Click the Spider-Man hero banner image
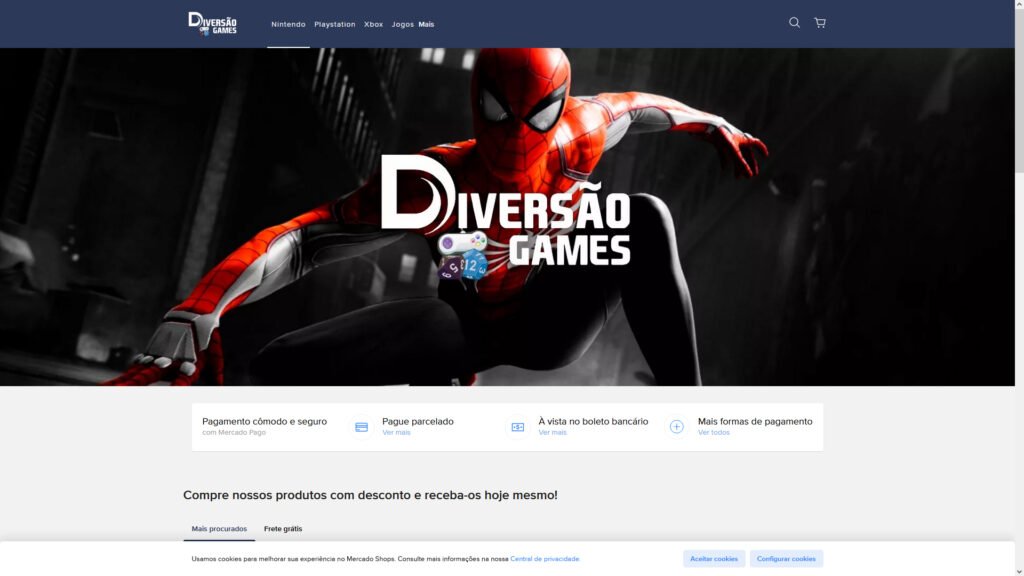Image resolution: width=1024 pixels, height=576 pixels. [x=507, y=217]
